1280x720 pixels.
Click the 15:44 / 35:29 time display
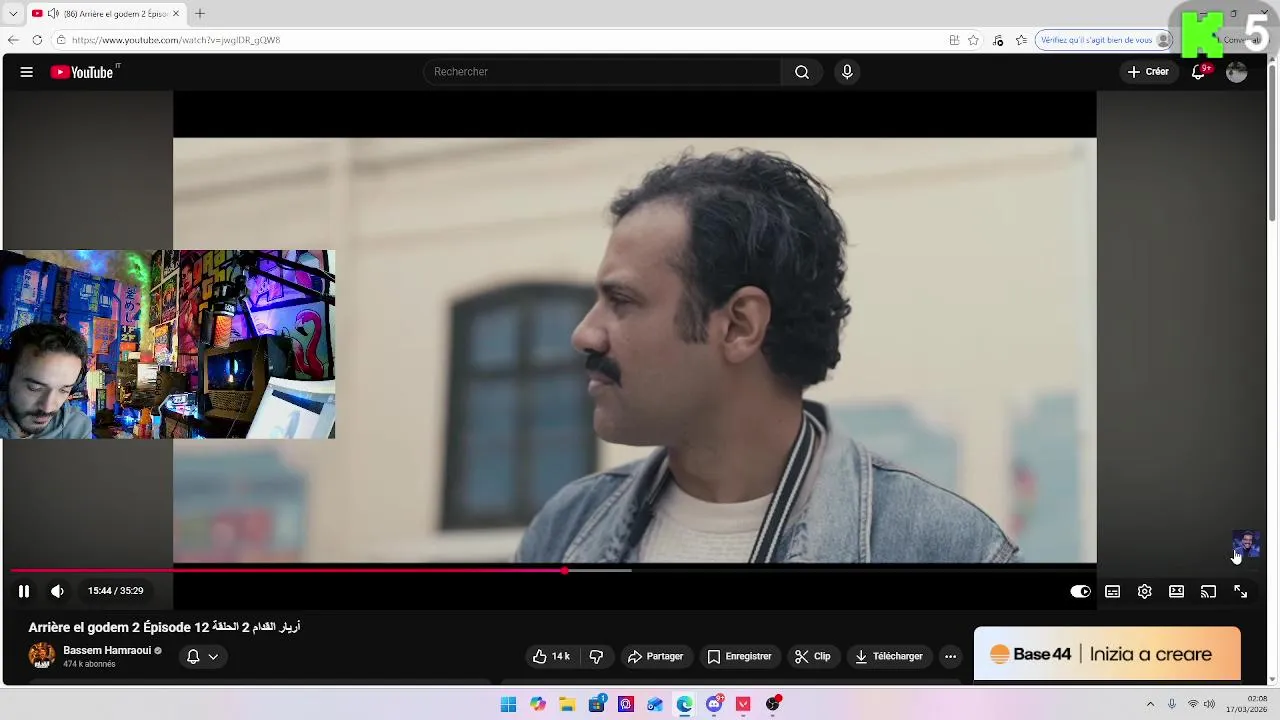click(115, 591)
